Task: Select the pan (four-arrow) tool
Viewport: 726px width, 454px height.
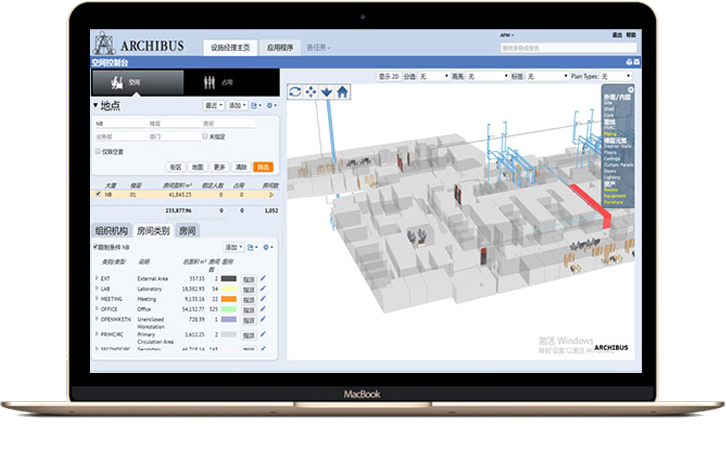Action: tap(310, 92)
